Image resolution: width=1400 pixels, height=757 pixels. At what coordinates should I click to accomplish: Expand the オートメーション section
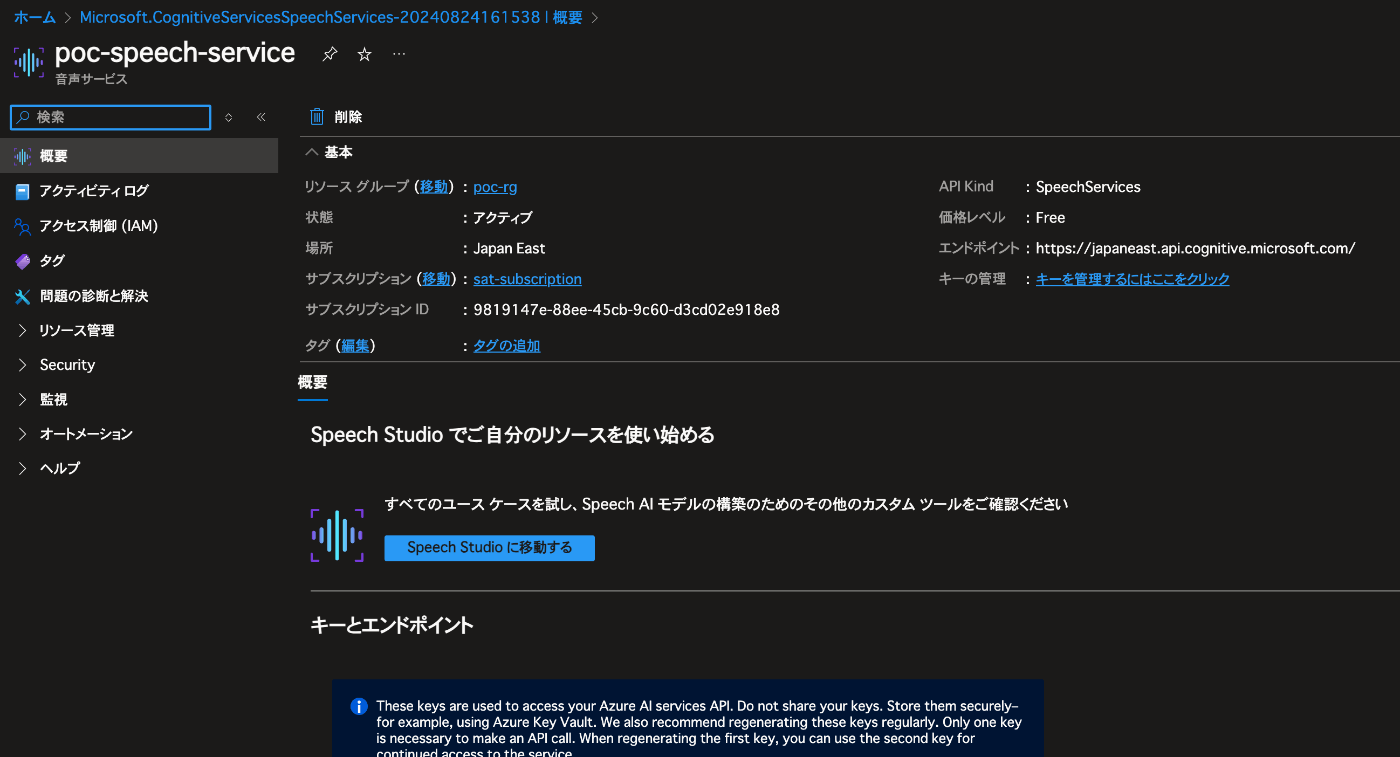coord(22,434)
